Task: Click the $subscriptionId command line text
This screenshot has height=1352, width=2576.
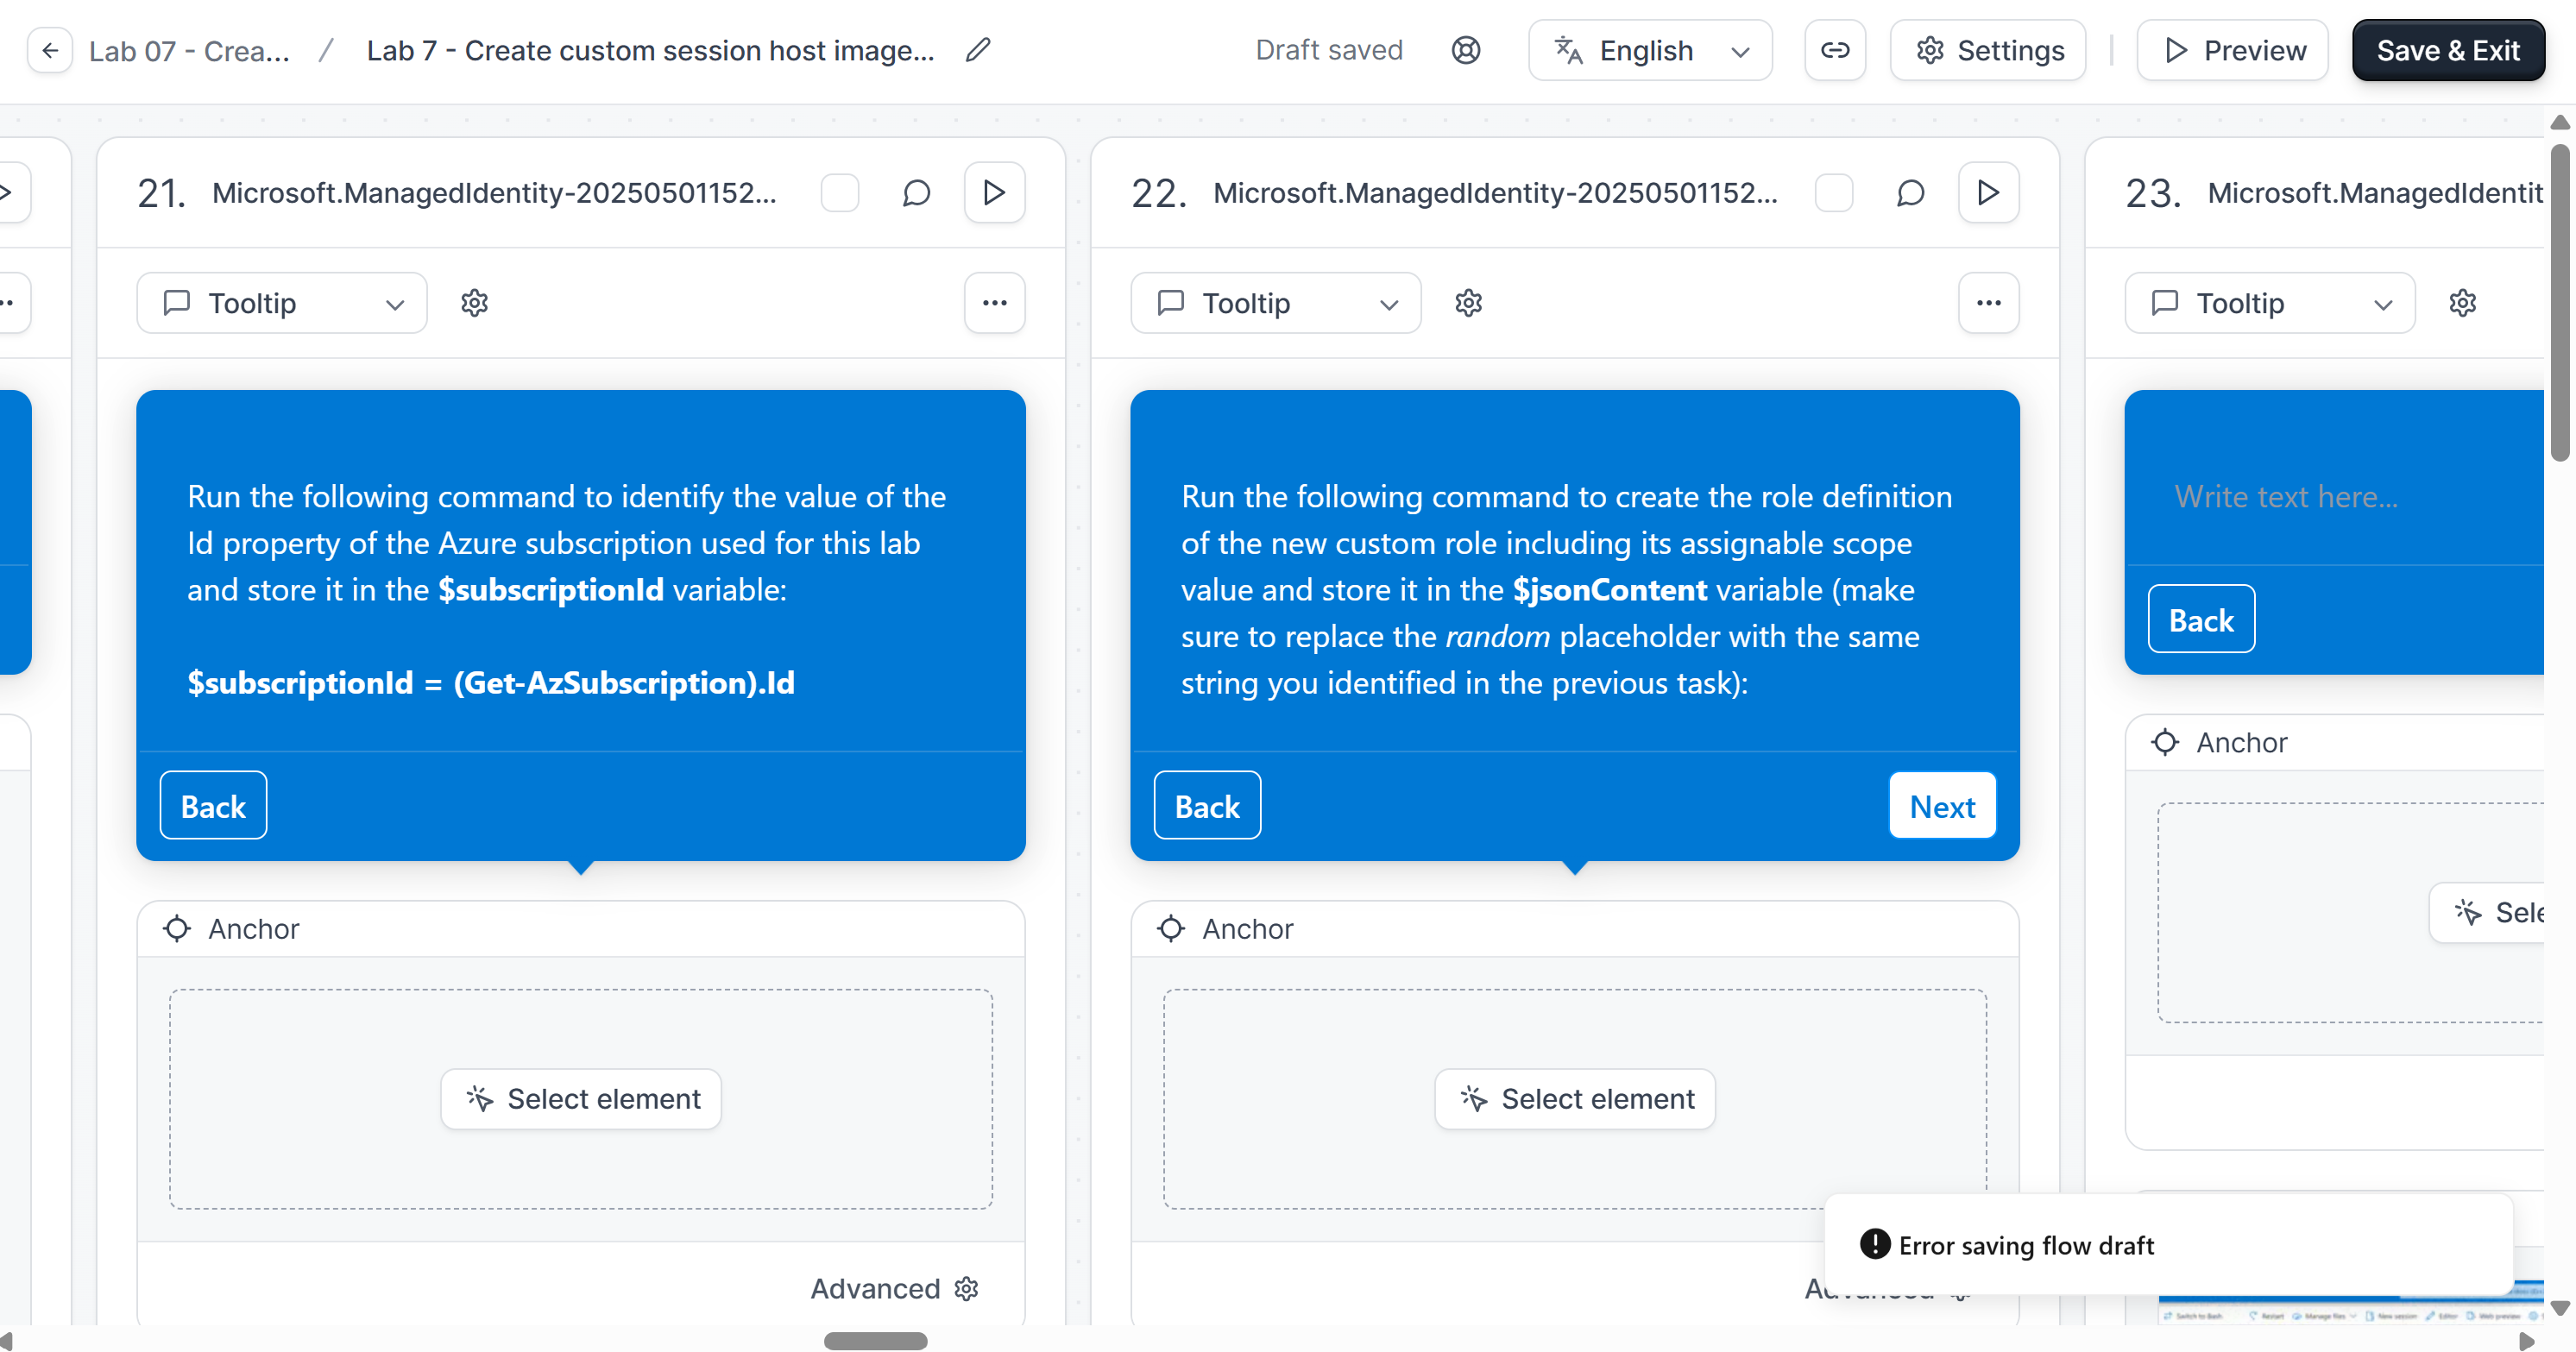Action: (x=491, y=683)
